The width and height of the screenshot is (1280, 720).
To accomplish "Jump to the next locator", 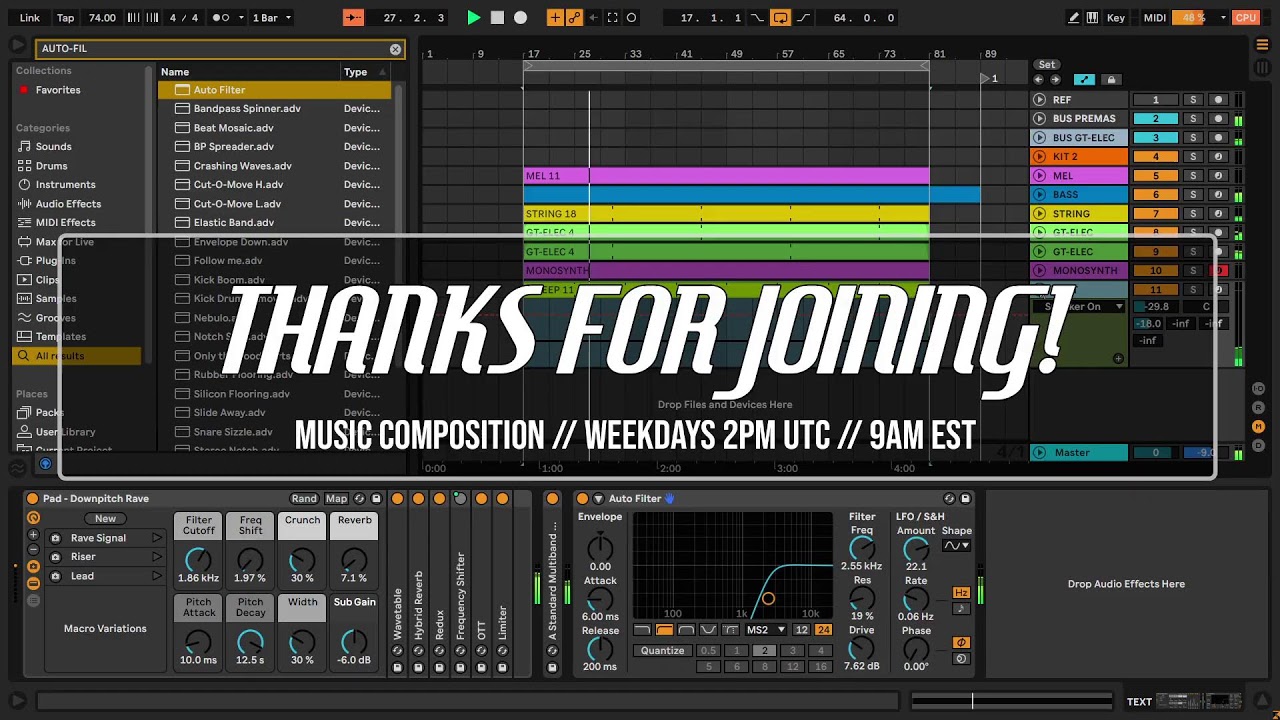I will pyautogui.click(x=1054, y=80).
